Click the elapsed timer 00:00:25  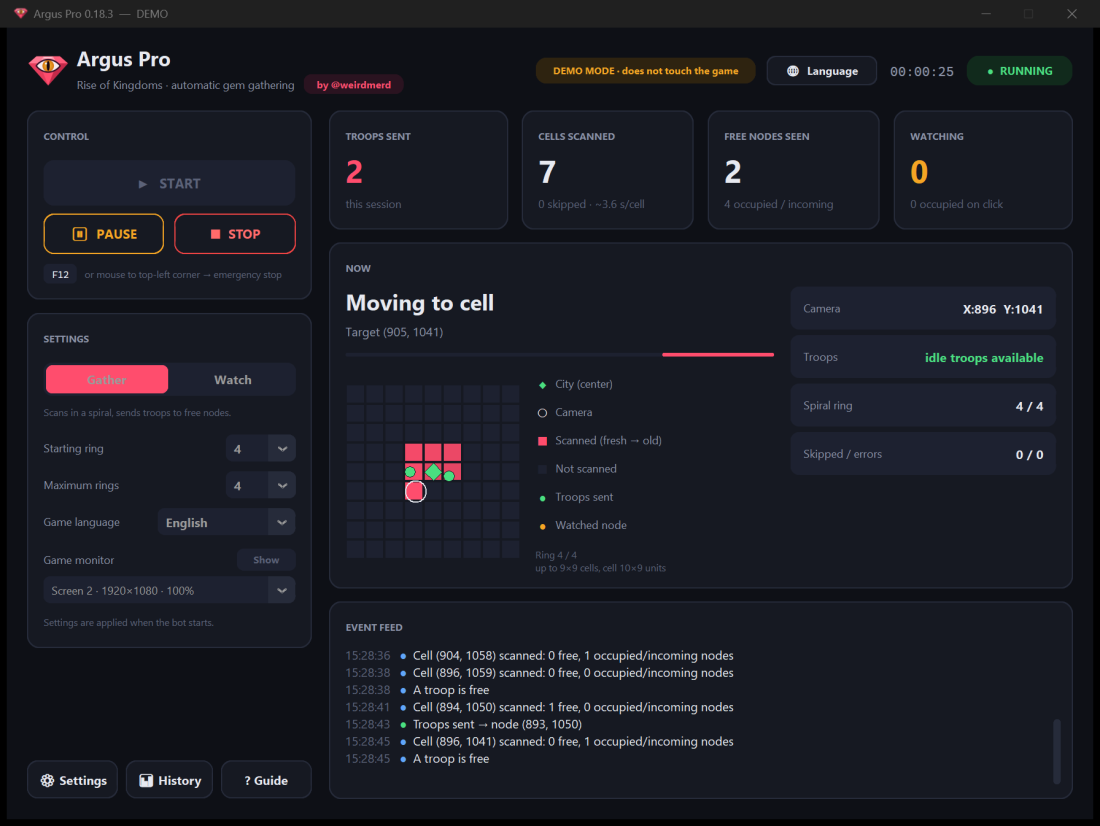pos(922,72)
